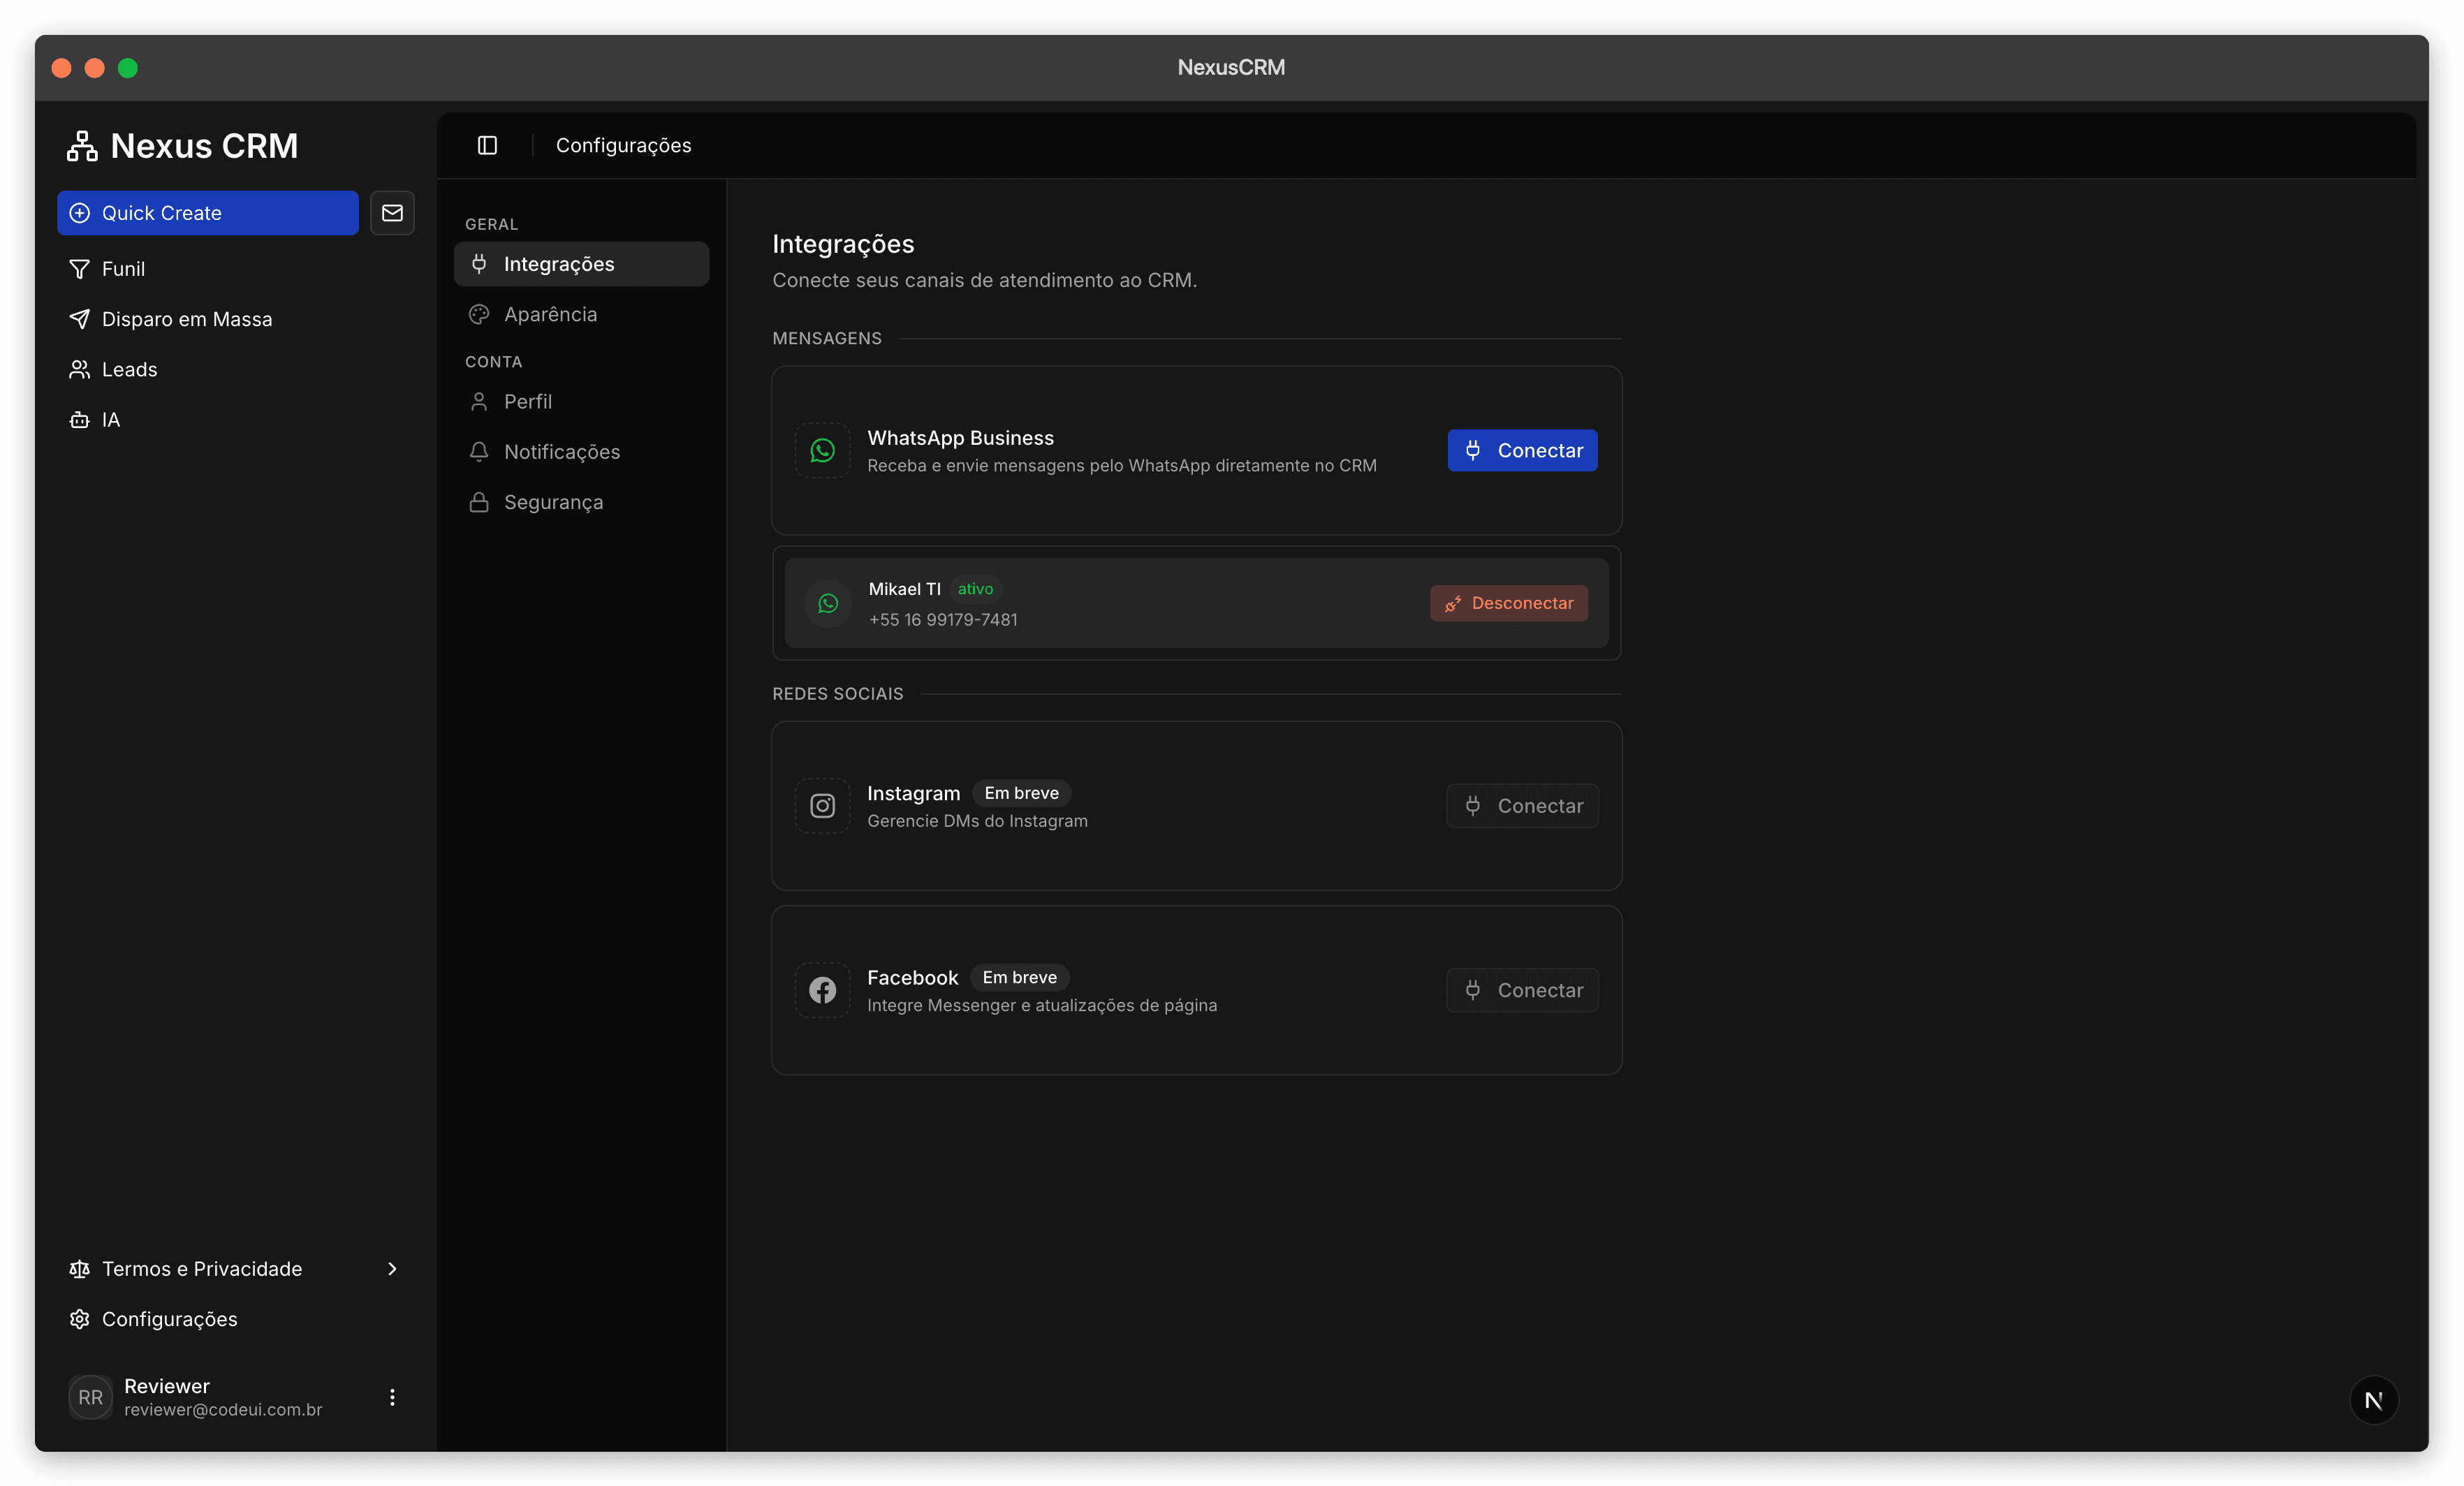The image size is (2464, 1486).
Task: Click the Instagram 'Em breve' badge
Action: [x=1021, y=793]
